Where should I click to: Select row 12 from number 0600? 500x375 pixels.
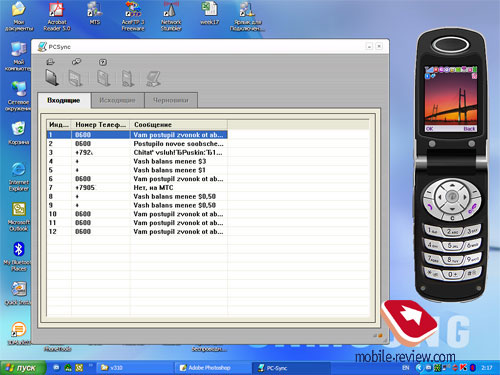point(137,231)
